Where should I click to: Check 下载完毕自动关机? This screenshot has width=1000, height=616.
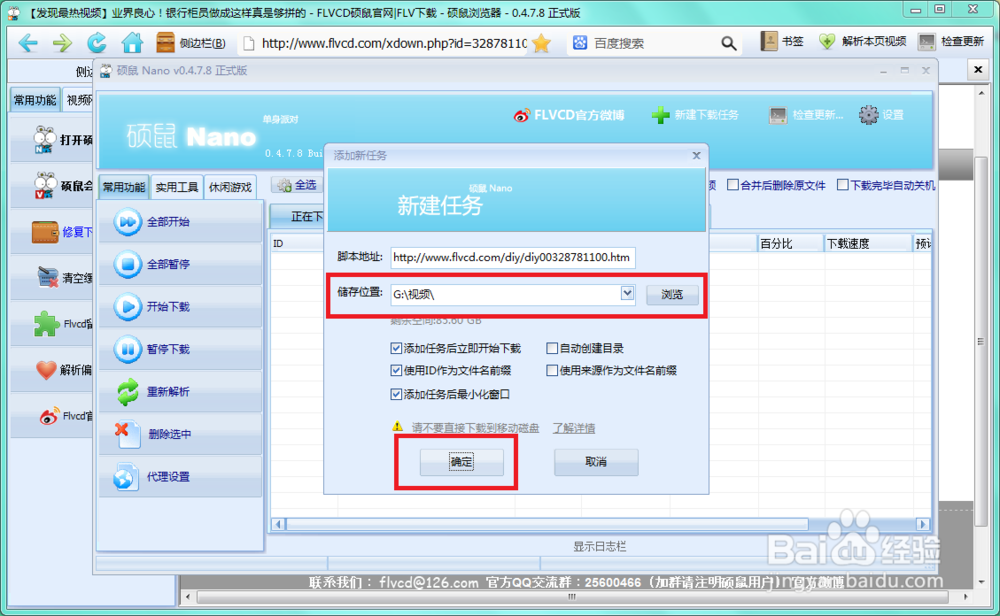click(843, 185)
